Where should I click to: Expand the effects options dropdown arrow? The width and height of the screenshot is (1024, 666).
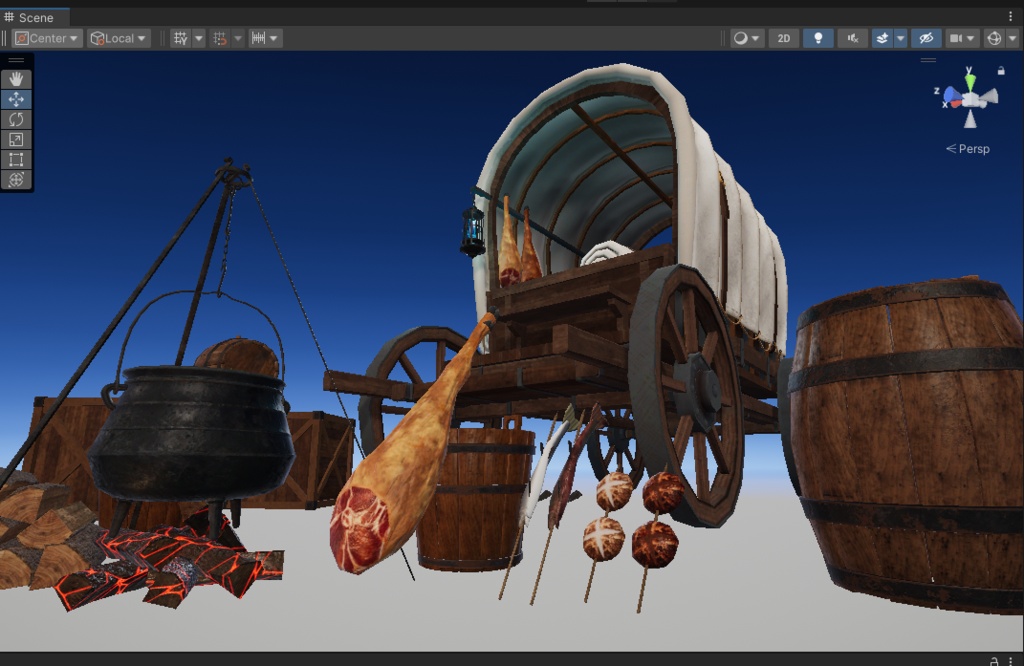(x=901, y=39)
